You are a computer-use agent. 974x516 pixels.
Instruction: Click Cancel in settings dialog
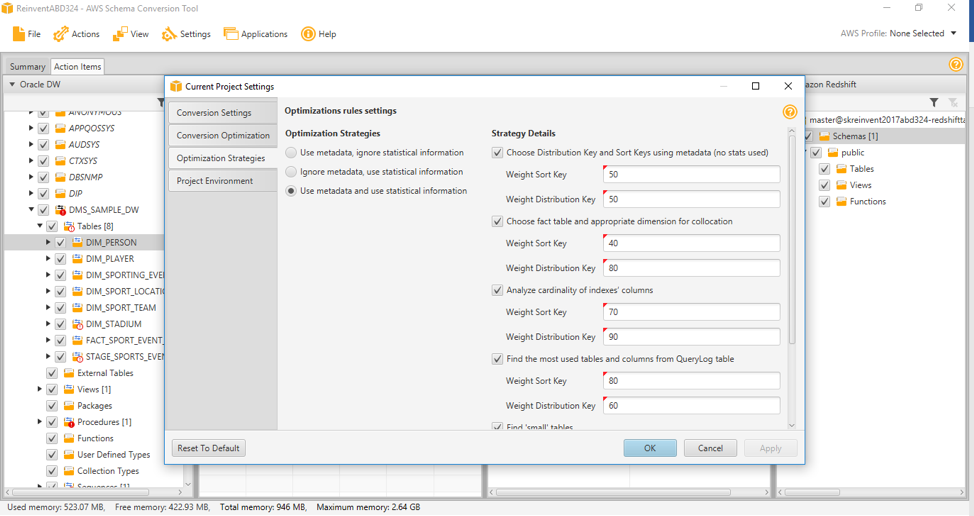pyautogui.click(x=710, y=448)
